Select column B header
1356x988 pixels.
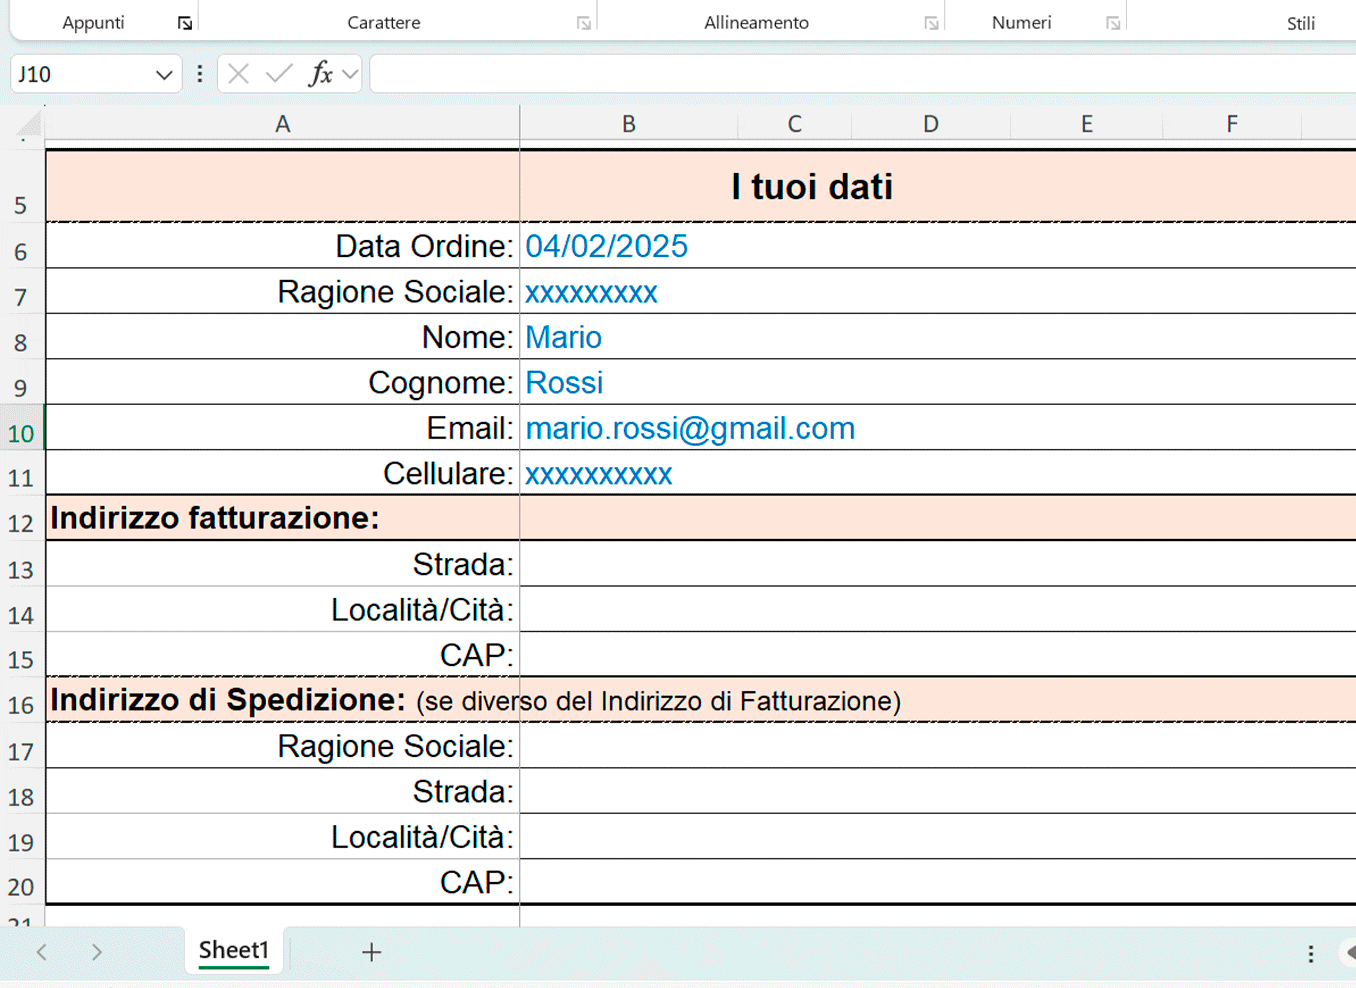629,124
